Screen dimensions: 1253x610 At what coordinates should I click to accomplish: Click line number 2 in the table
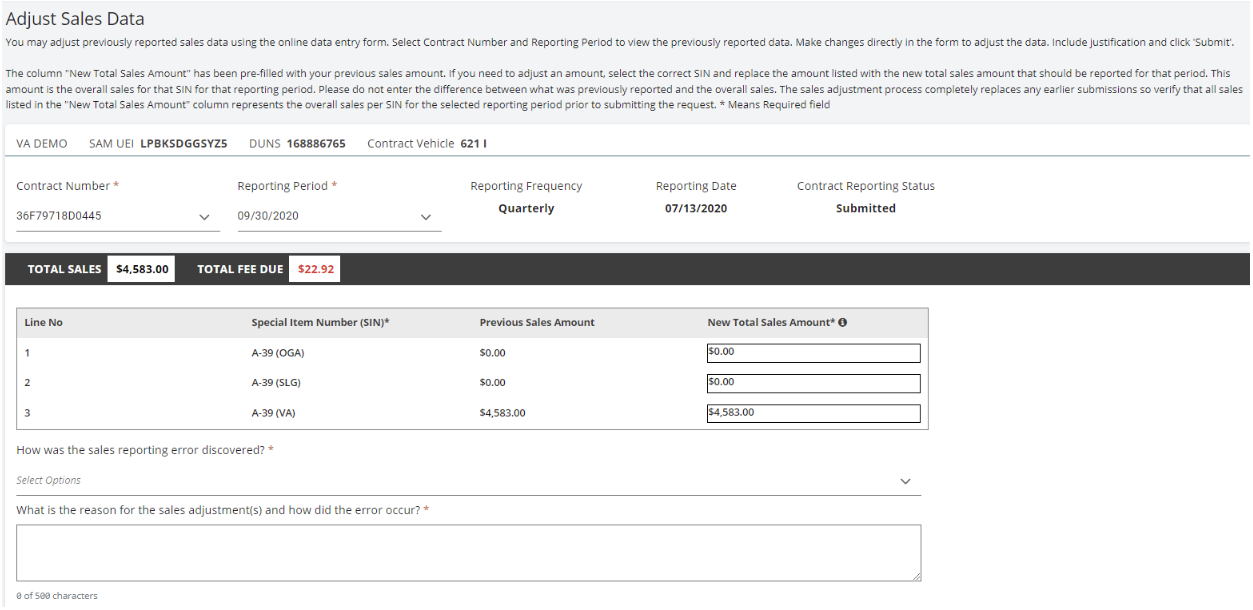point(27,383)
